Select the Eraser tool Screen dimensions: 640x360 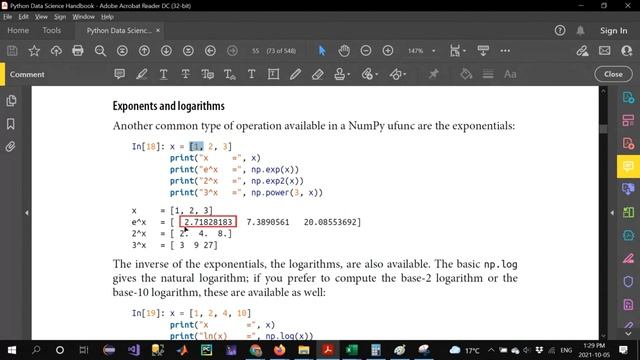[318, 74]
